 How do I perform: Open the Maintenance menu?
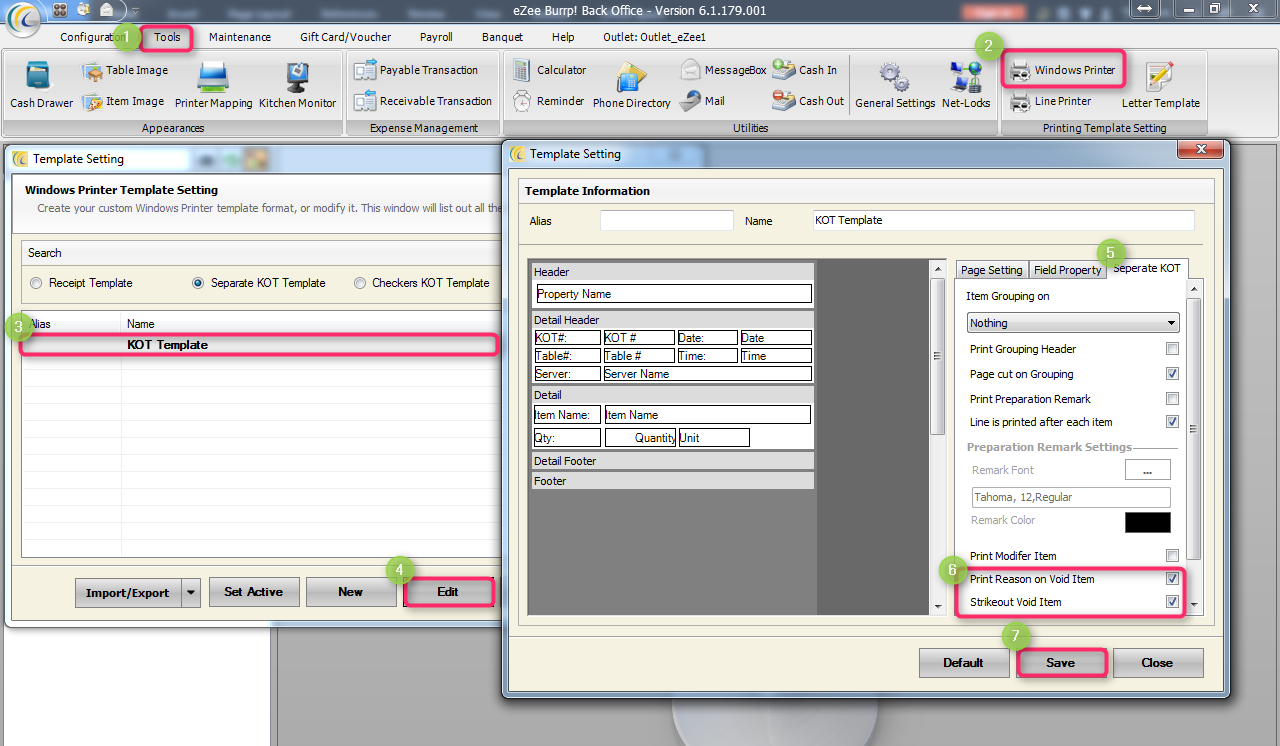(240, 37)
